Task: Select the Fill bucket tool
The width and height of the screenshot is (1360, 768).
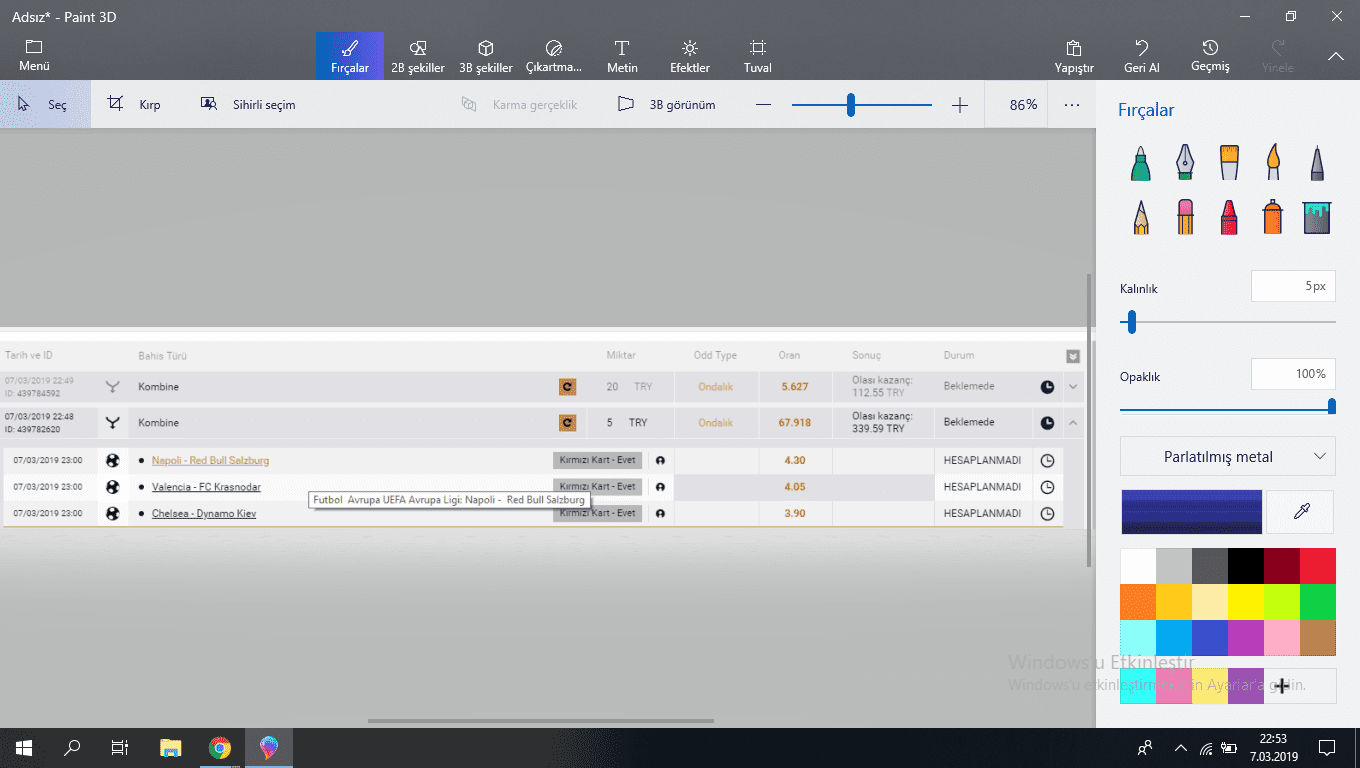Action: click(1318, 217)
